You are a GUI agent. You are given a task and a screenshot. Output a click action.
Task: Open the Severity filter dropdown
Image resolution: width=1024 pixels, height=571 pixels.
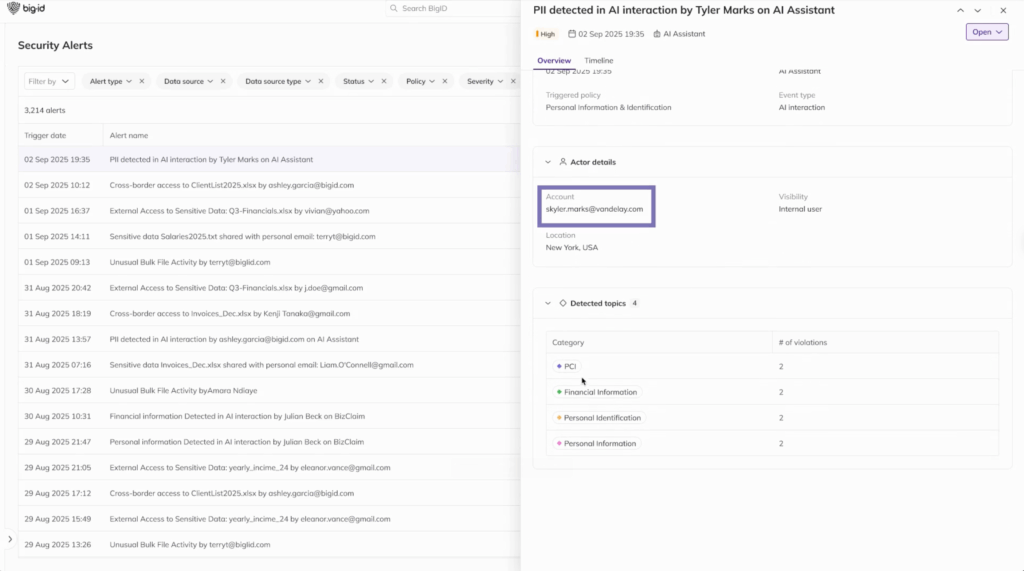point(485,81)
